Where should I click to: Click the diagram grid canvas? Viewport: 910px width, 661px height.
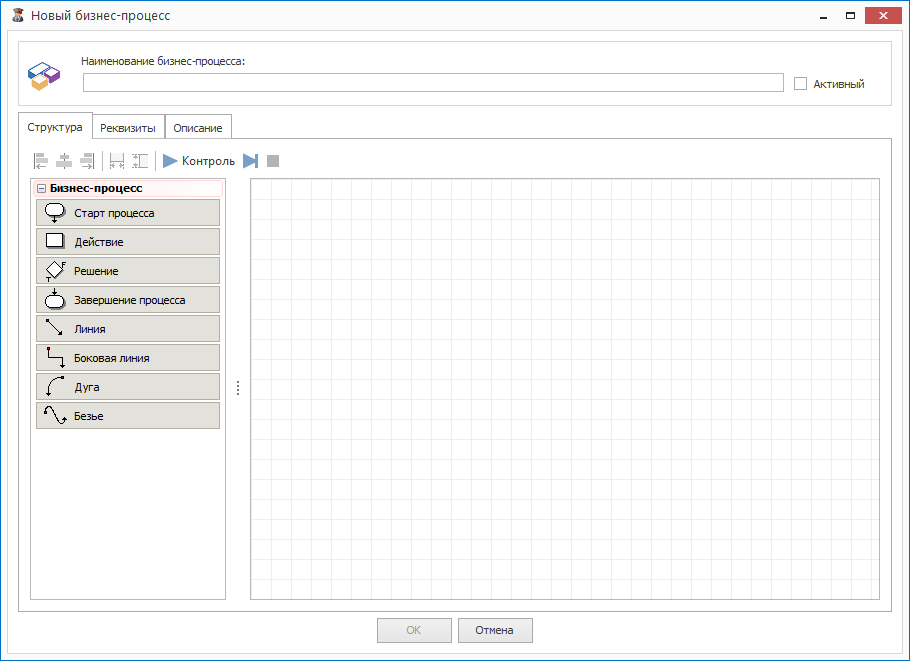(x=565, y=389)
